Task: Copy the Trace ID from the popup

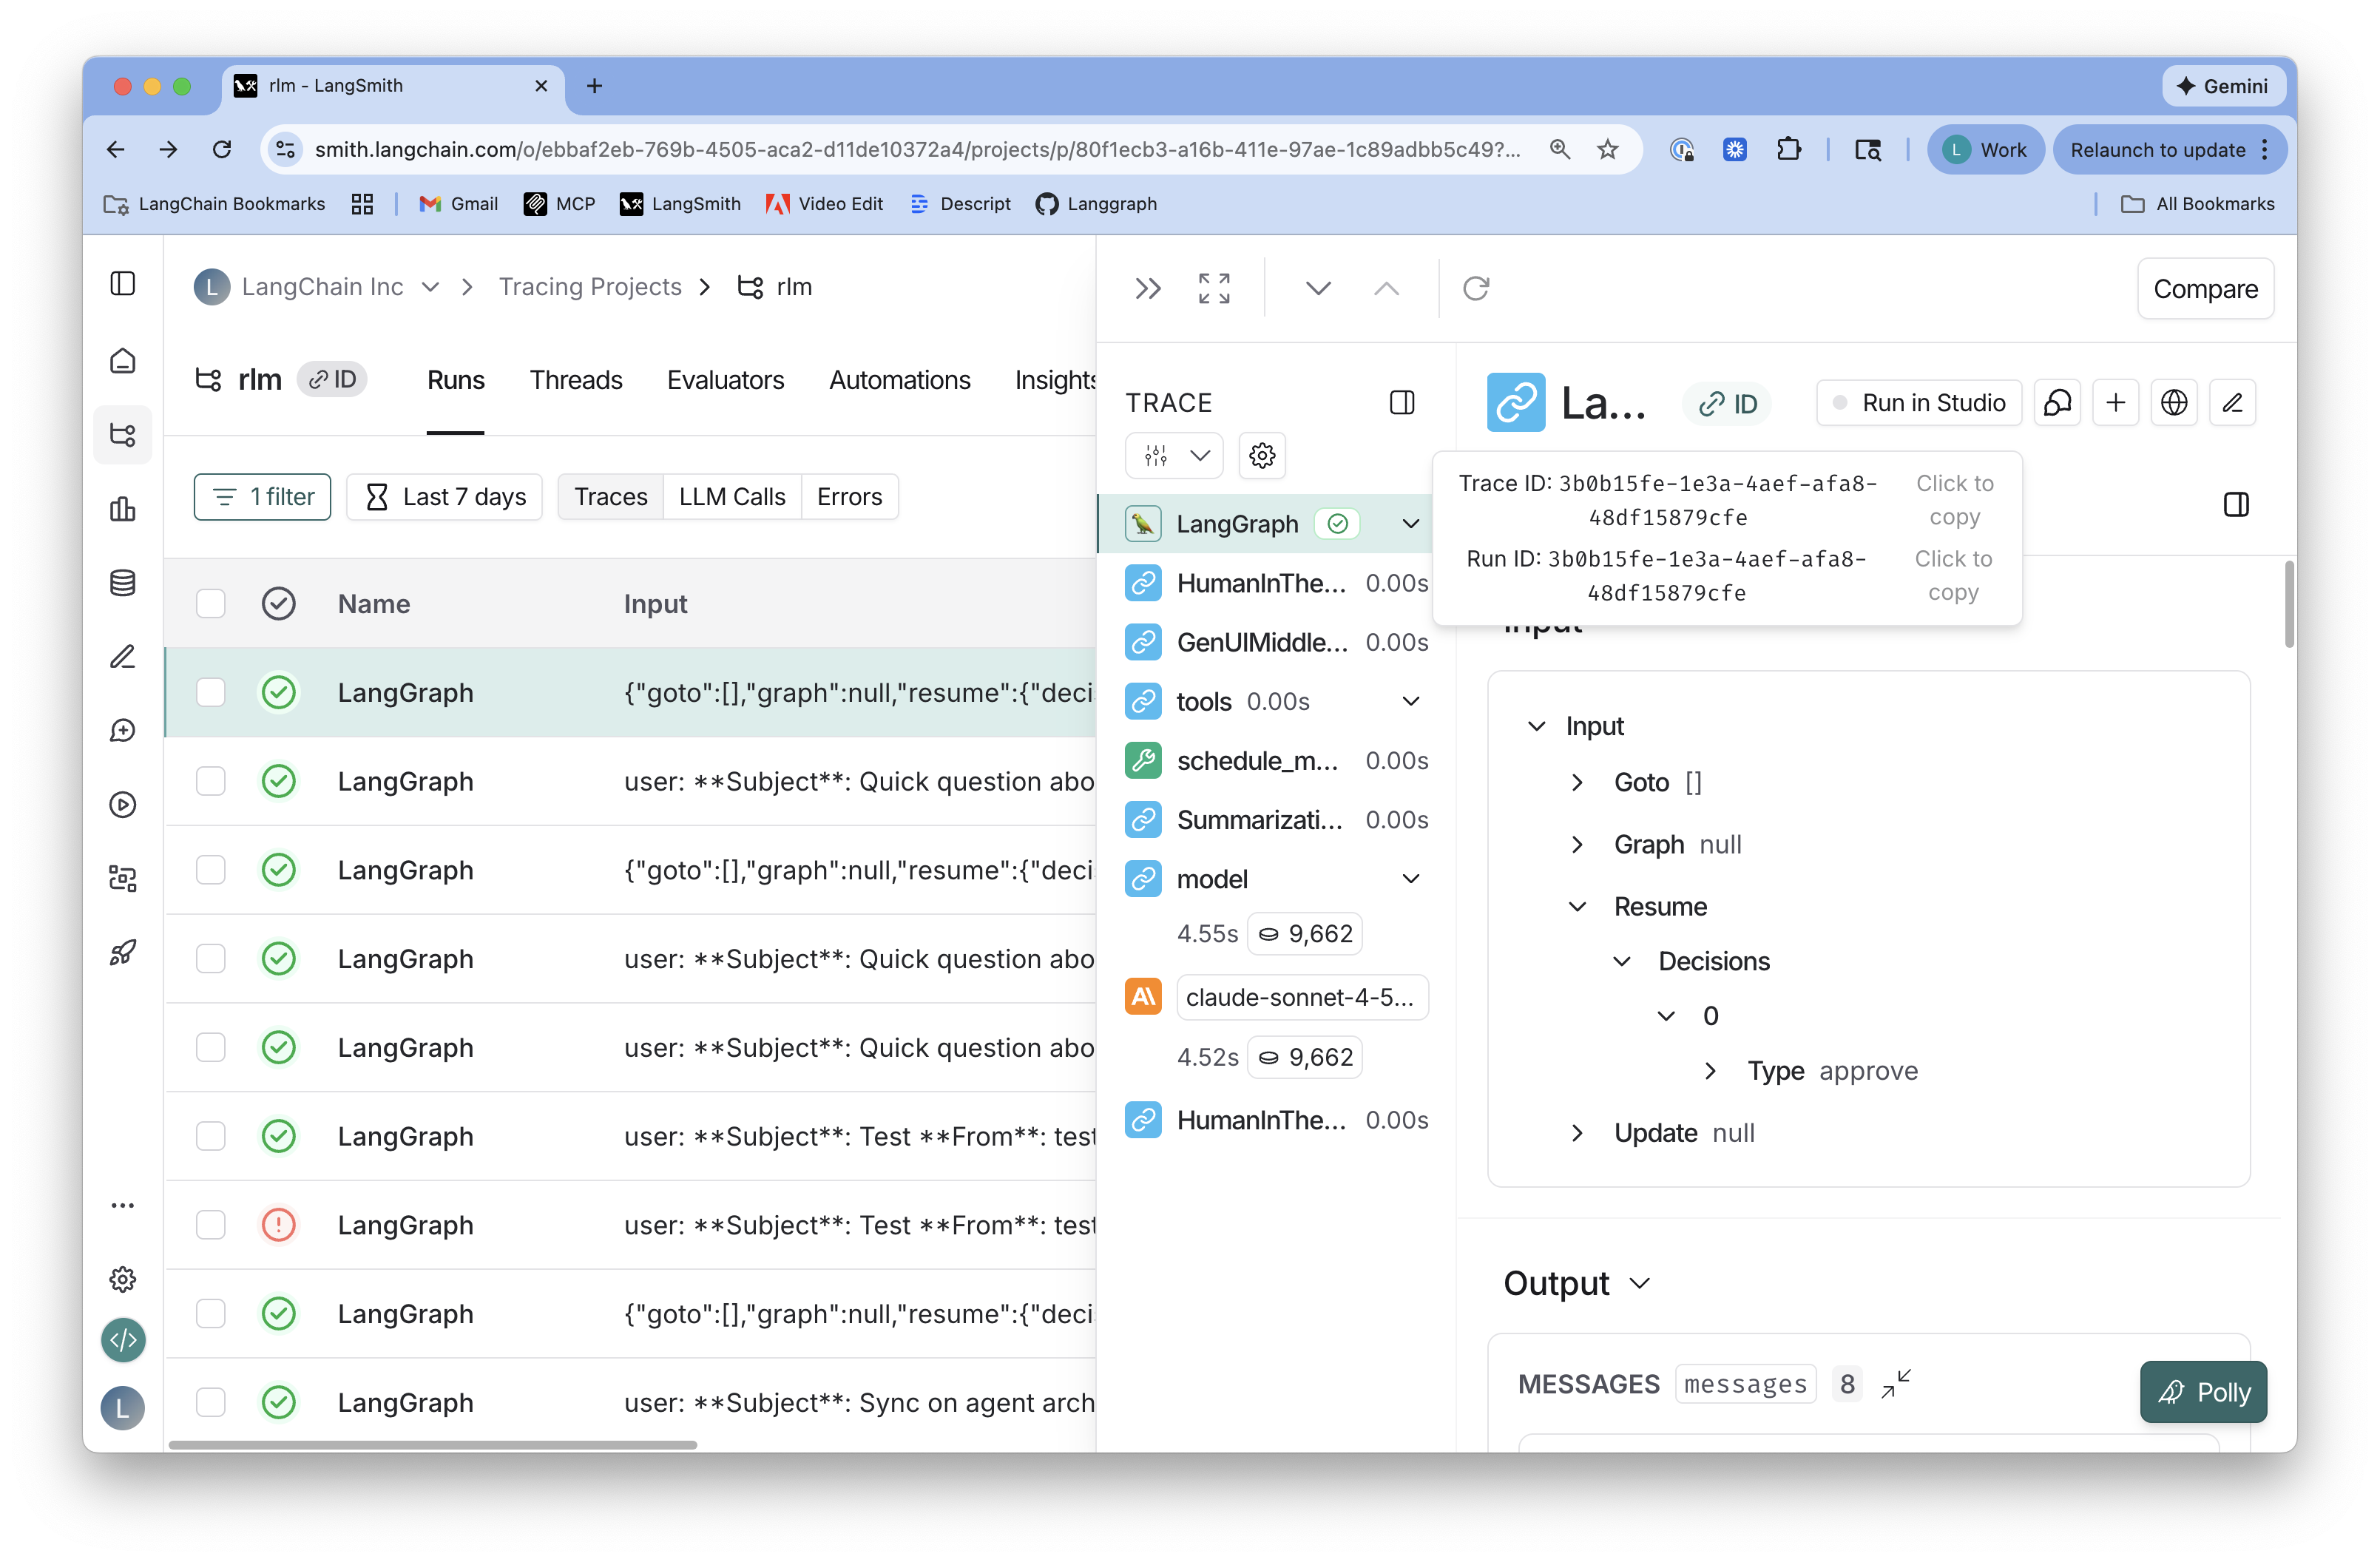Action: click(x=1954, y=500)
